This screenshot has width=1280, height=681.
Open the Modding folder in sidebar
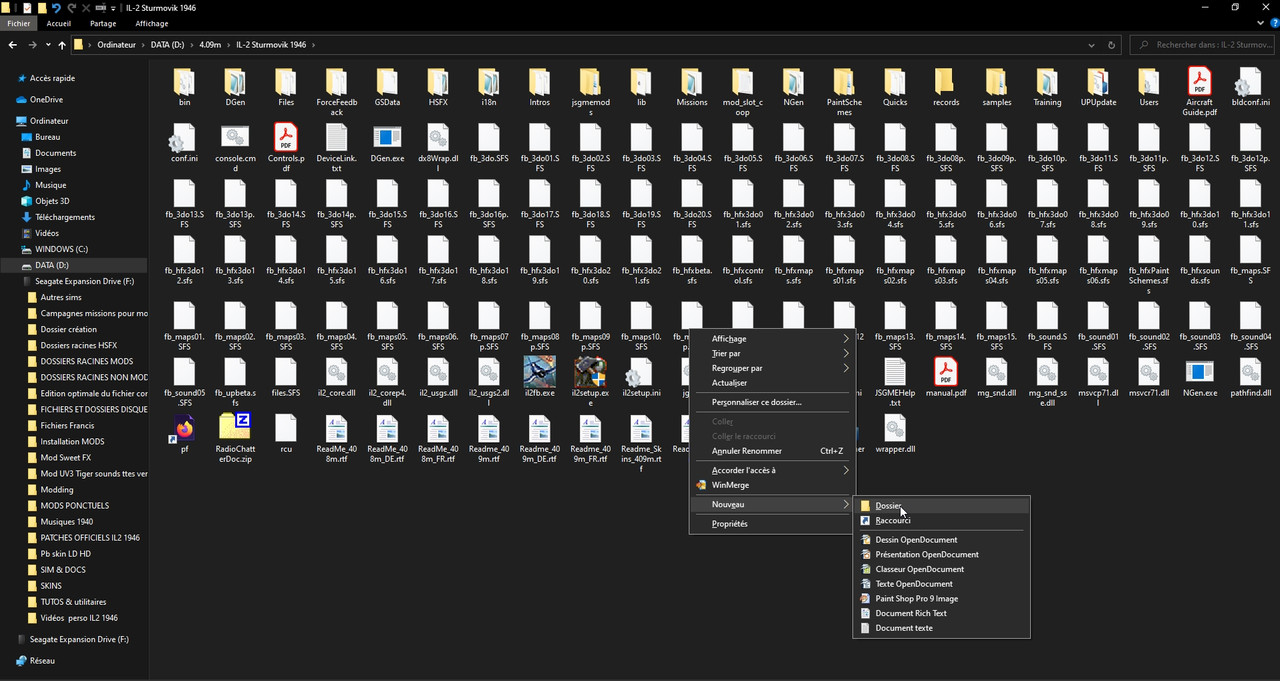click(57, 490)
